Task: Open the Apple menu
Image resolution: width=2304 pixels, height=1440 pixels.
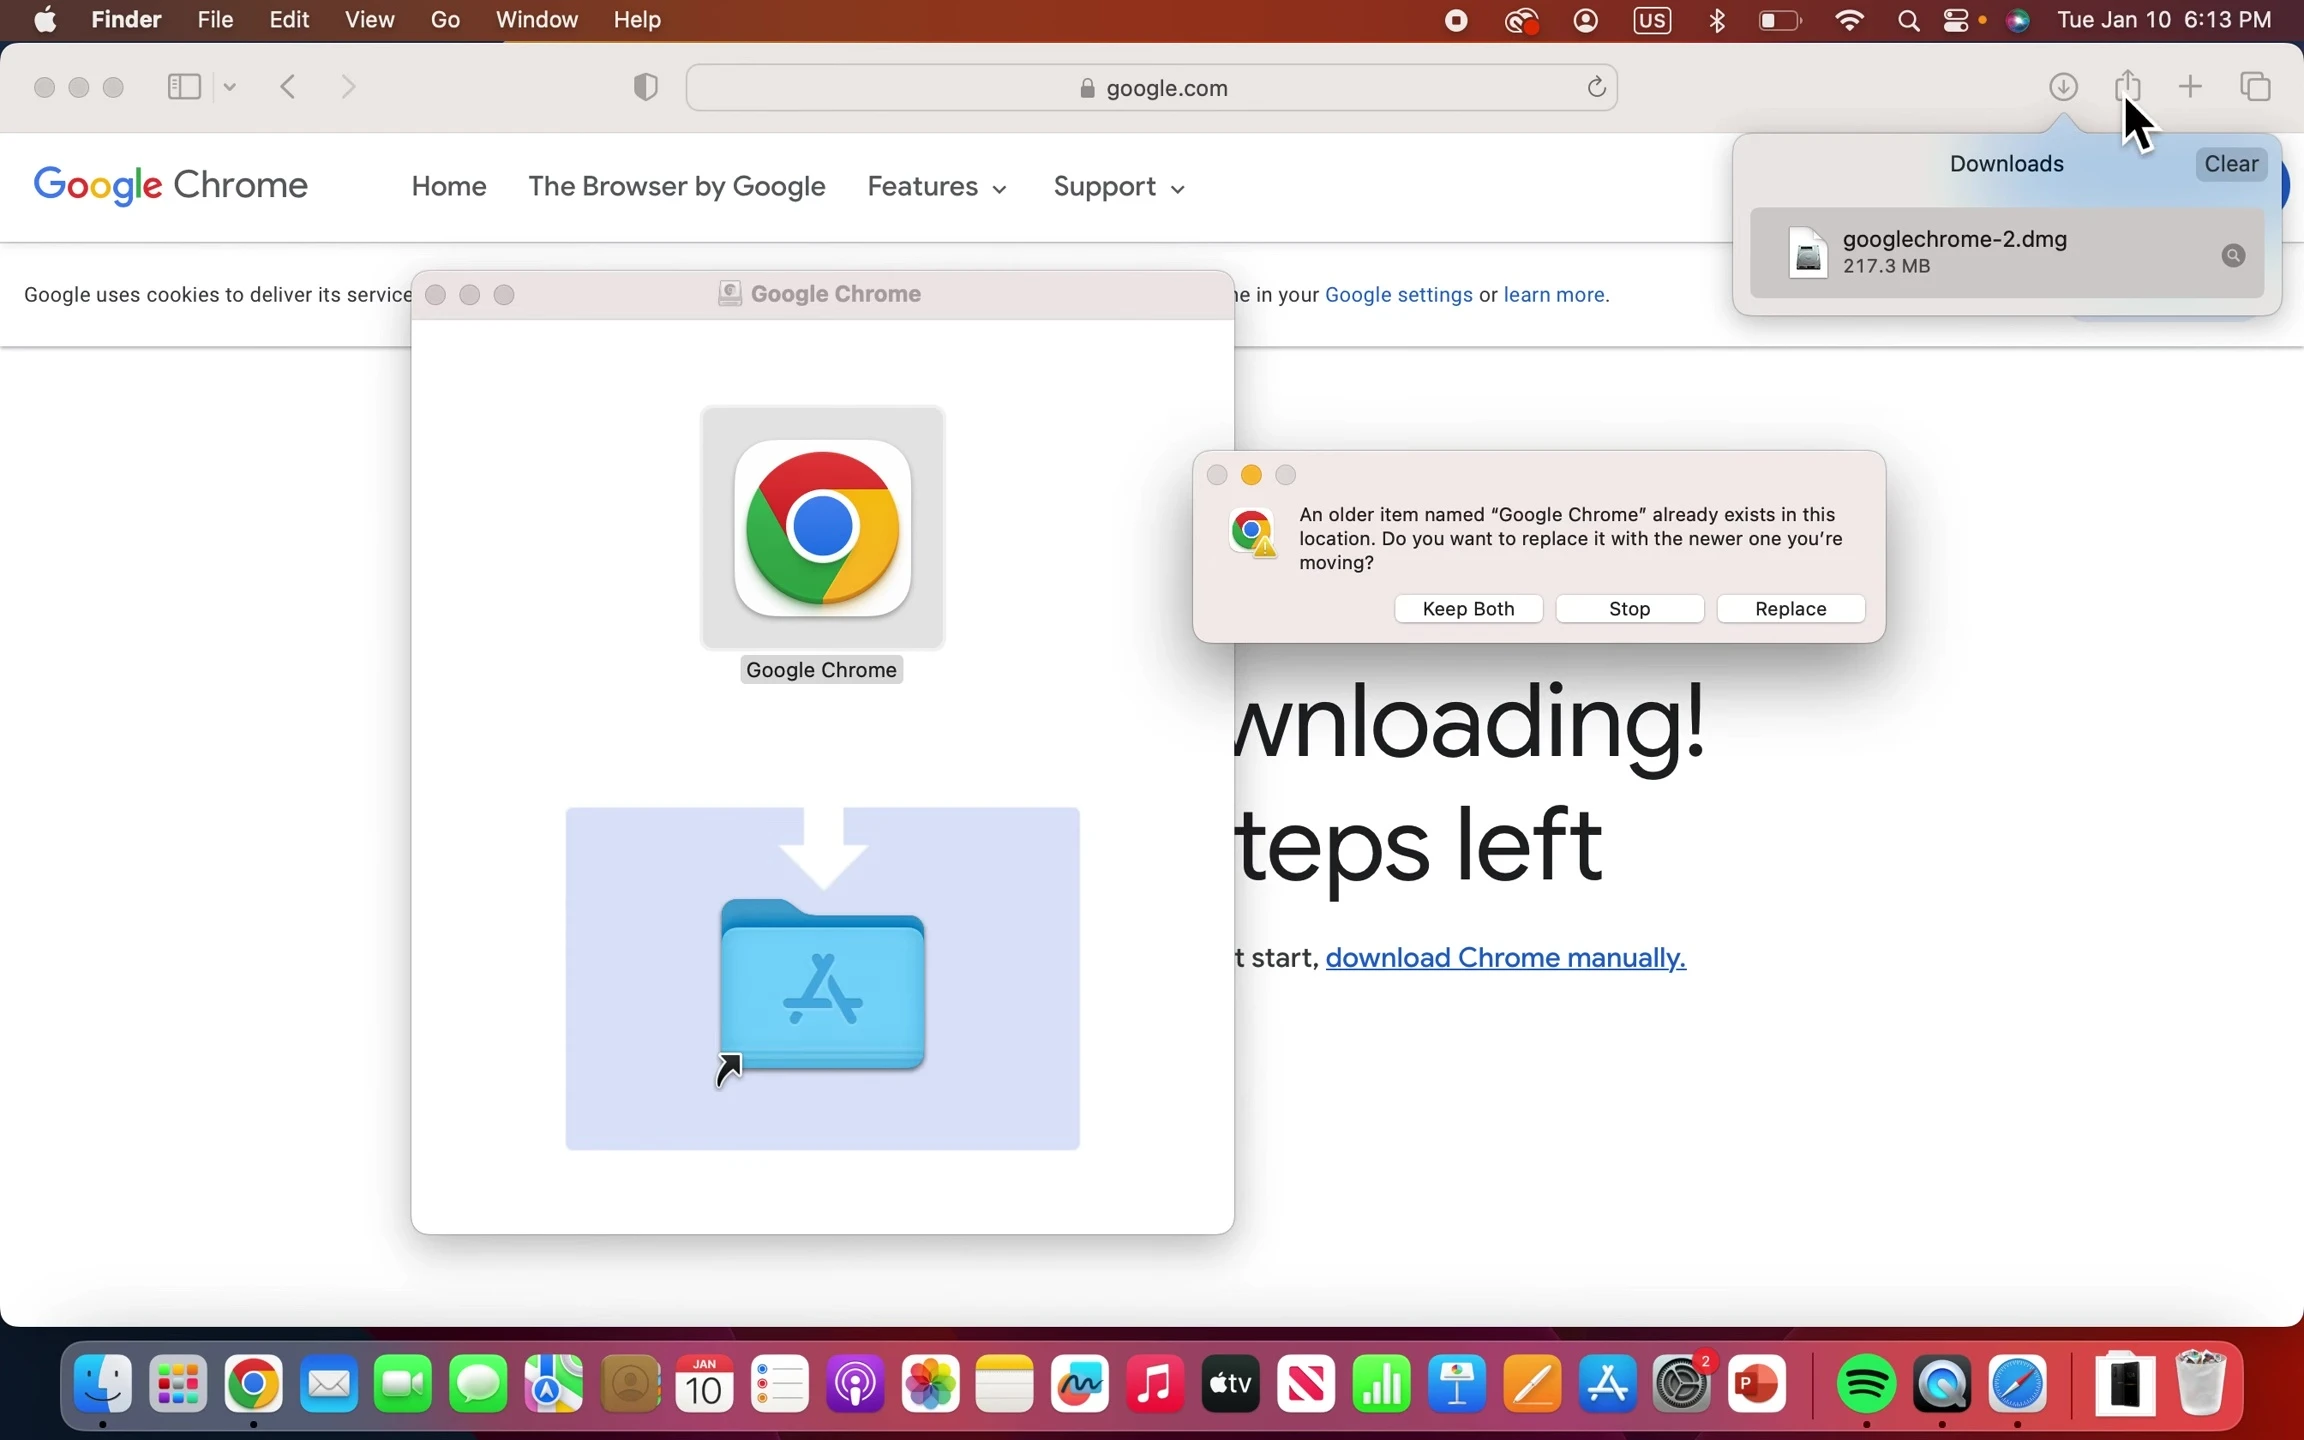Action: [x=45, y=20]
